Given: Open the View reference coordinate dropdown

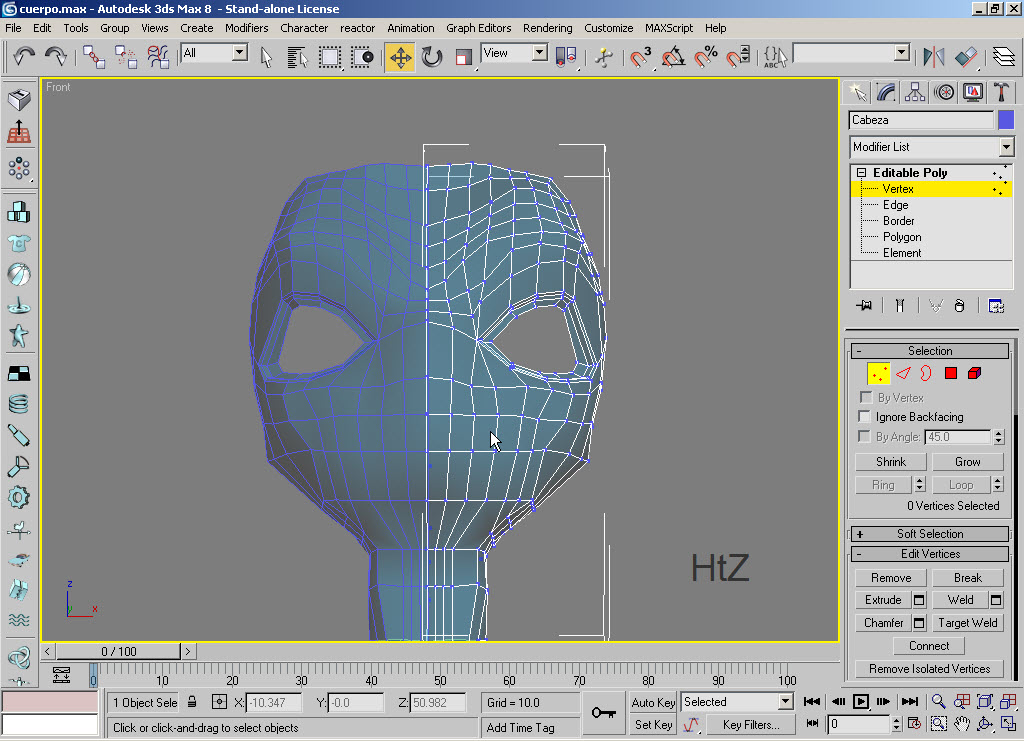Looking at the screenshot, I should pos(539,53).
